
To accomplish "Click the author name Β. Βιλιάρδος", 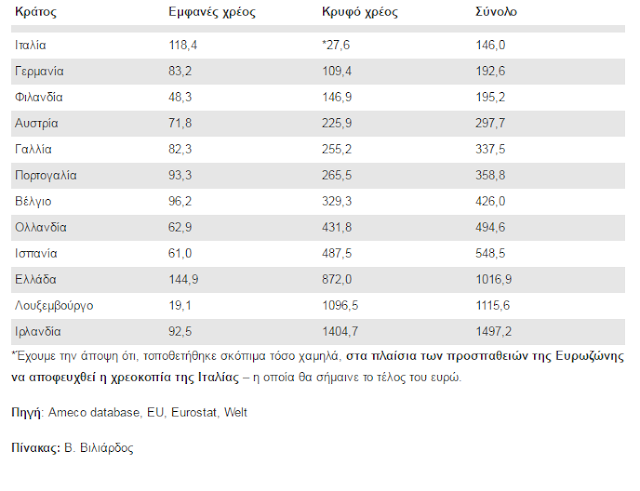I will click(99, 448).
